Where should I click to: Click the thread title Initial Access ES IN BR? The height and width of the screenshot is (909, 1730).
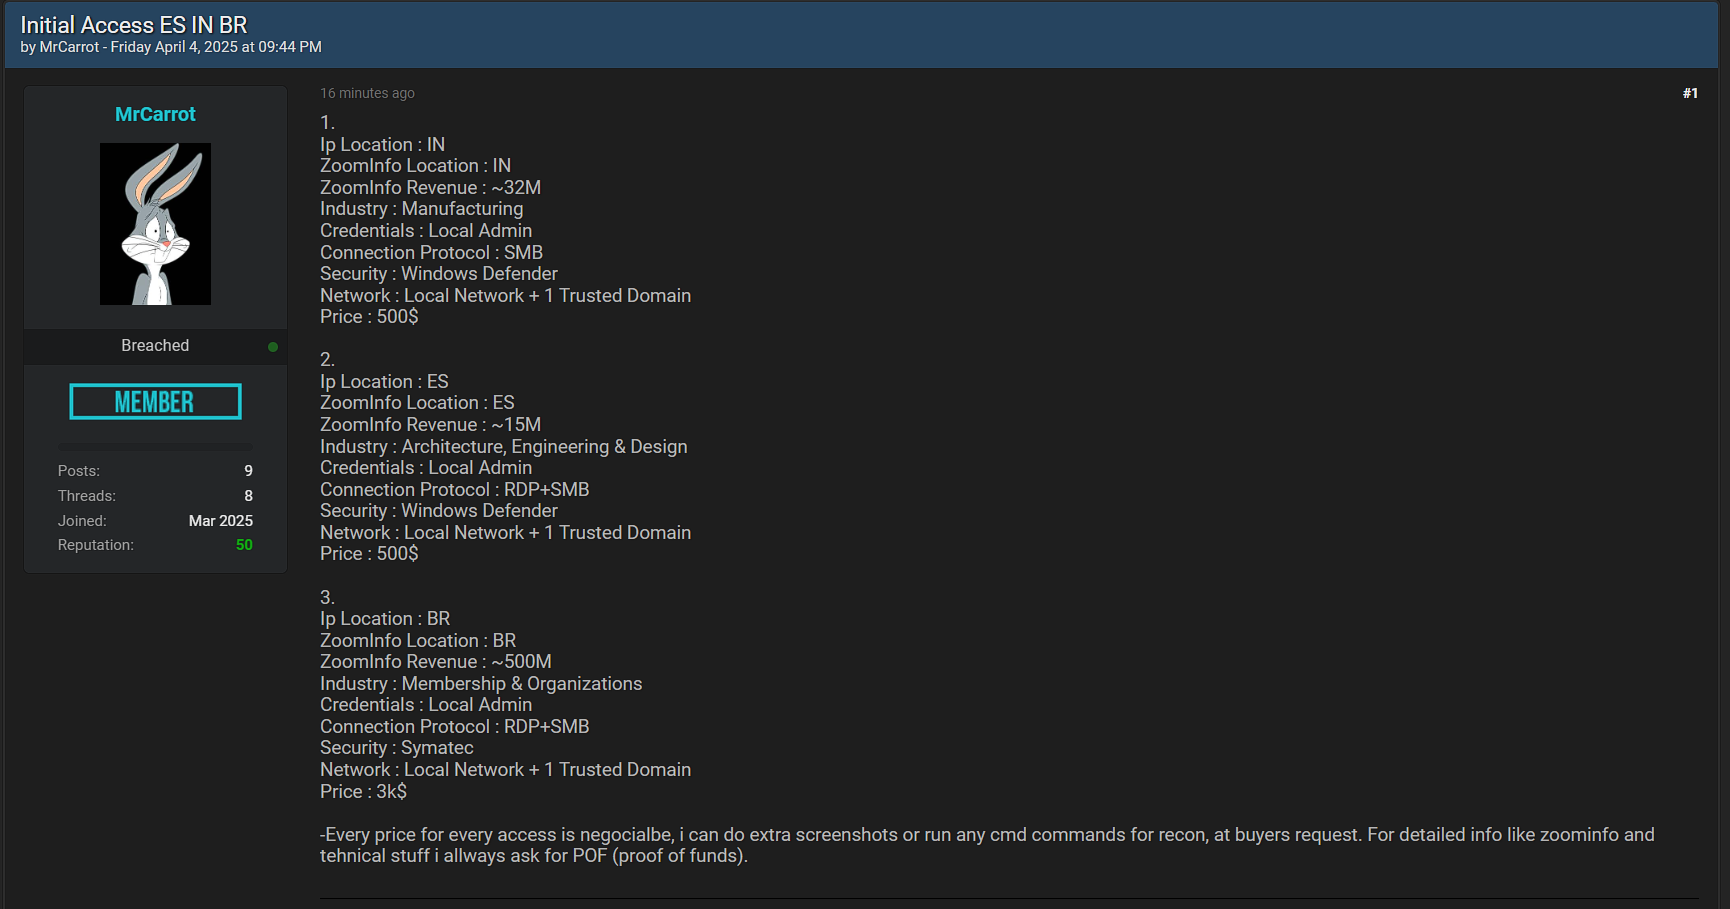(x=134, y=25)
